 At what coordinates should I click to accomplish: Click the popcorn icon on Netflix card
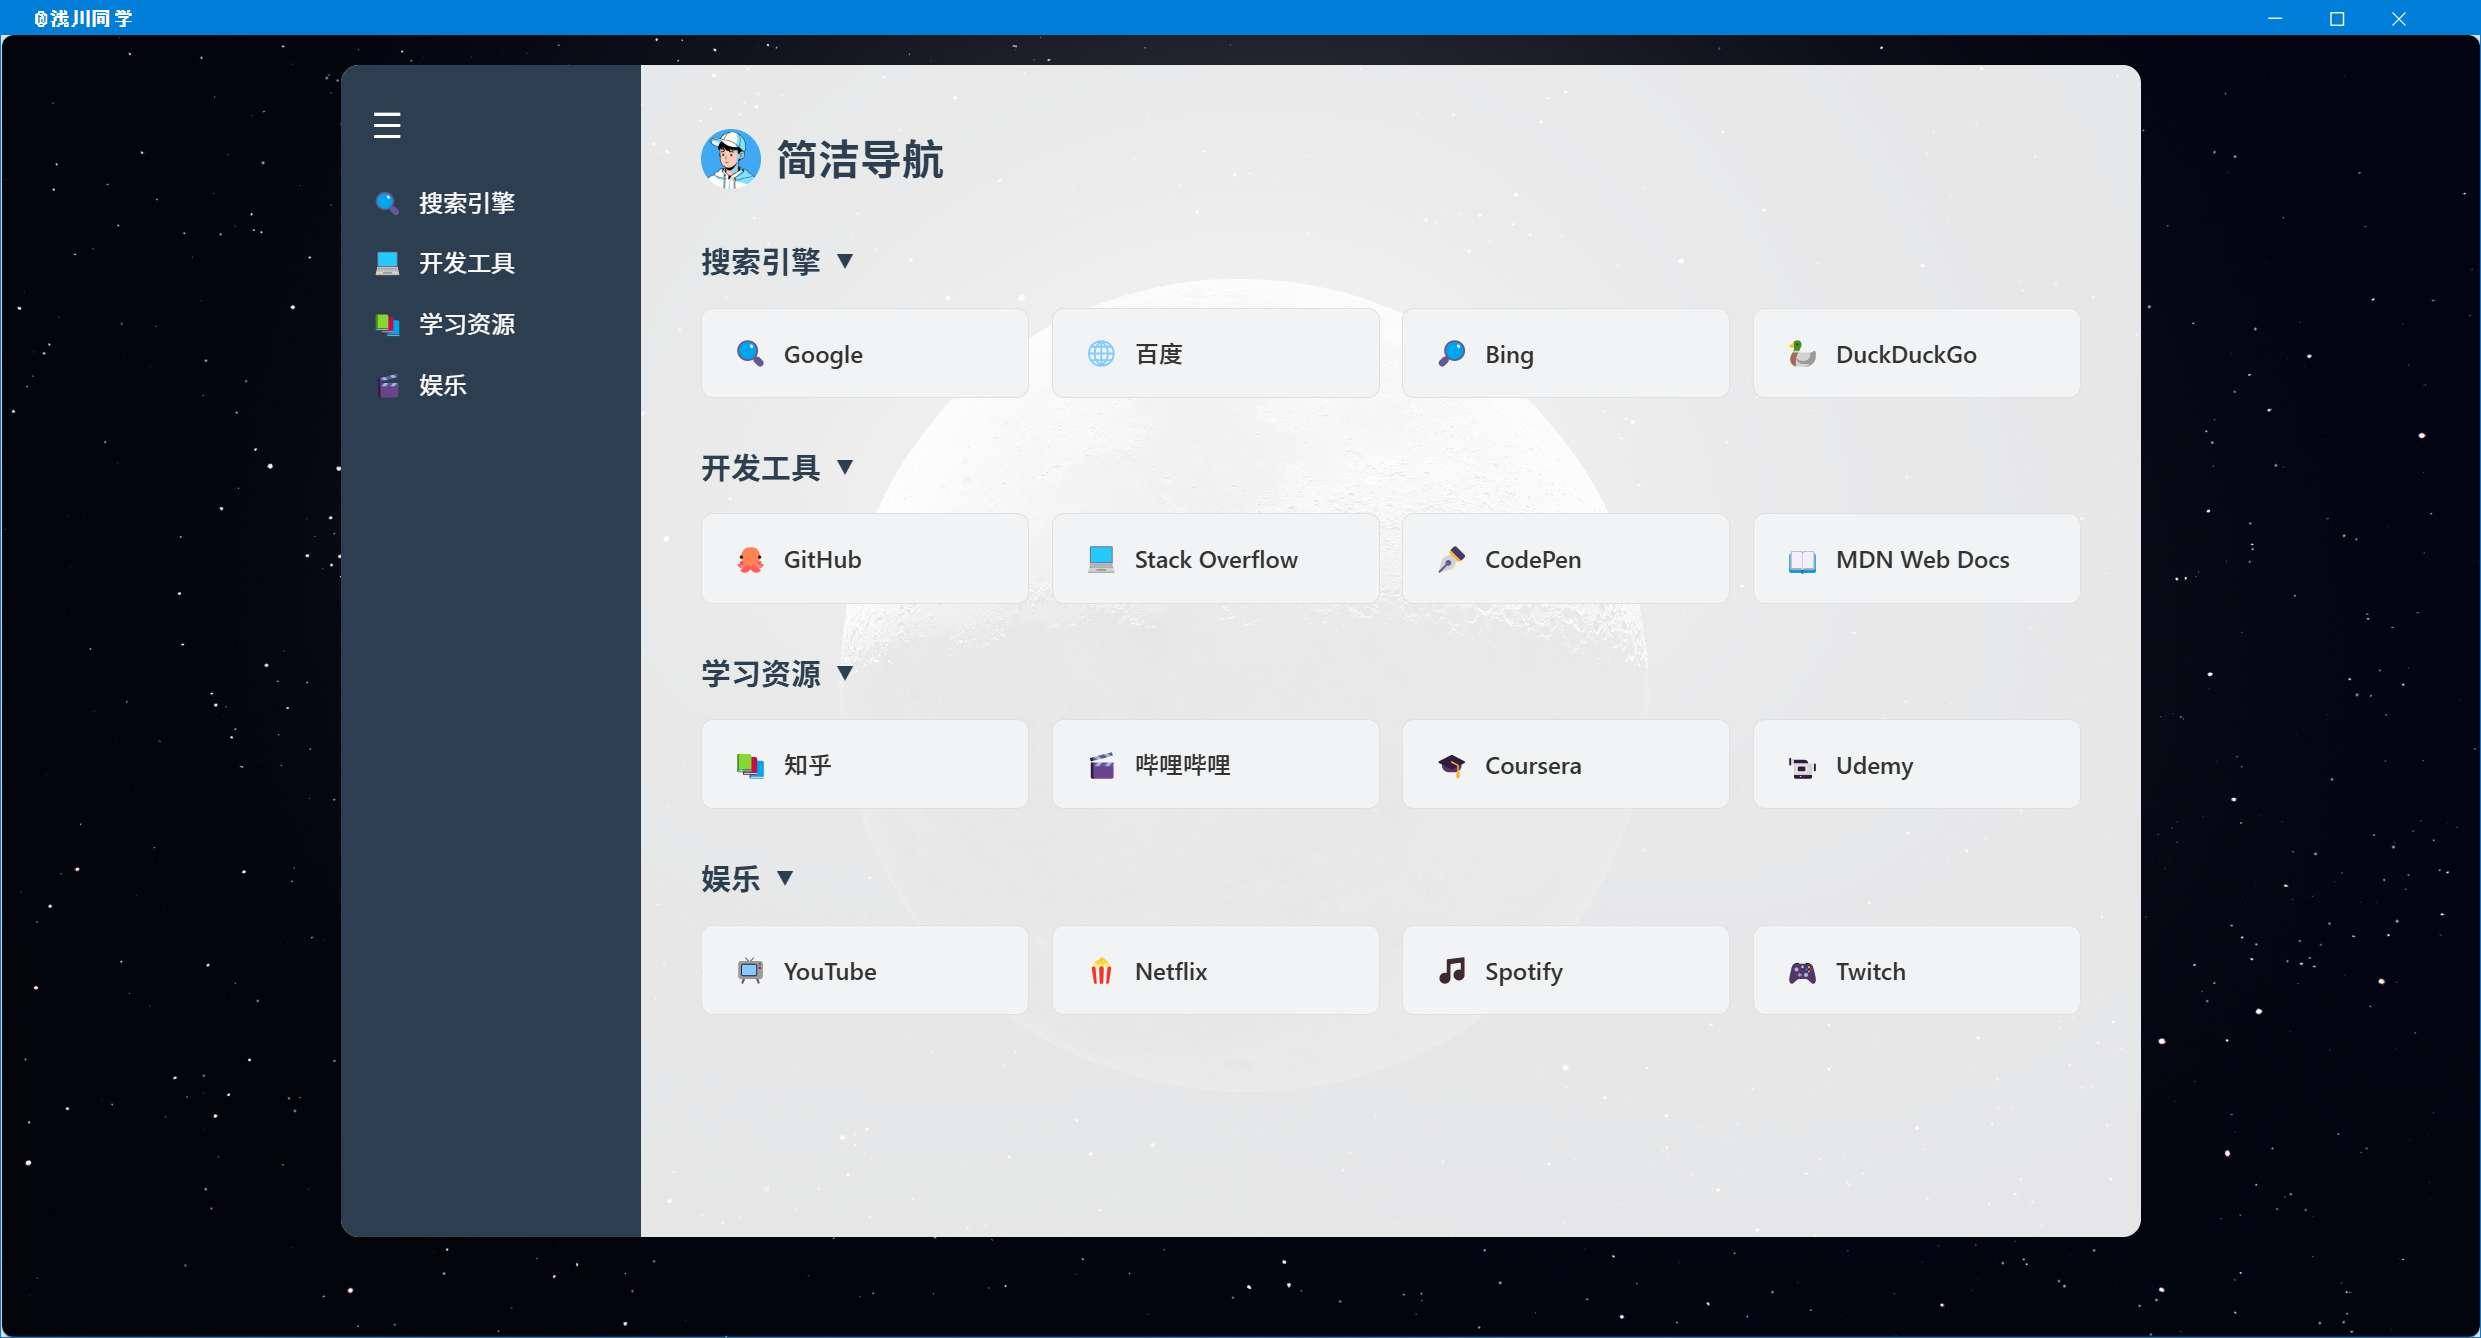[1101, 971]
